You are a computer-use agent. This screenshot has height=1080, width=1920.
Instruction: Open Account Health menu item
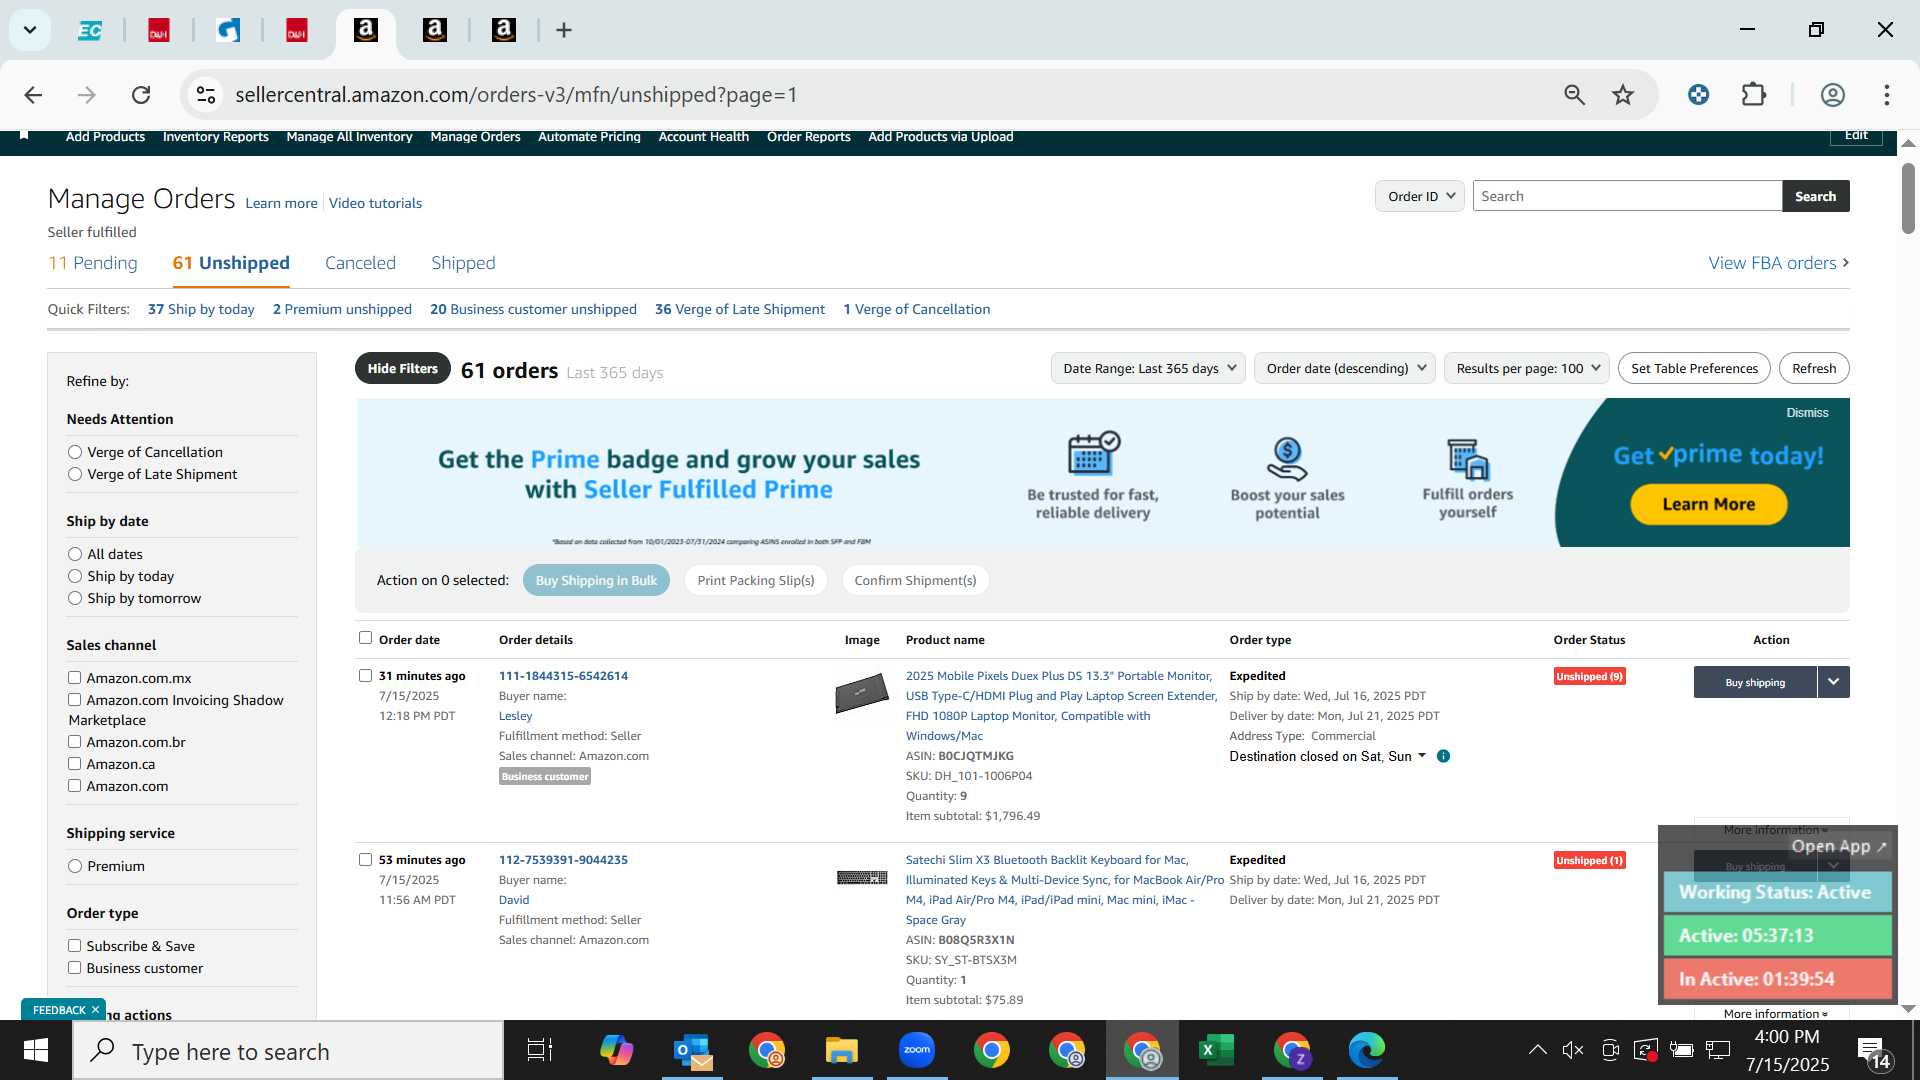tap(703, 137)
